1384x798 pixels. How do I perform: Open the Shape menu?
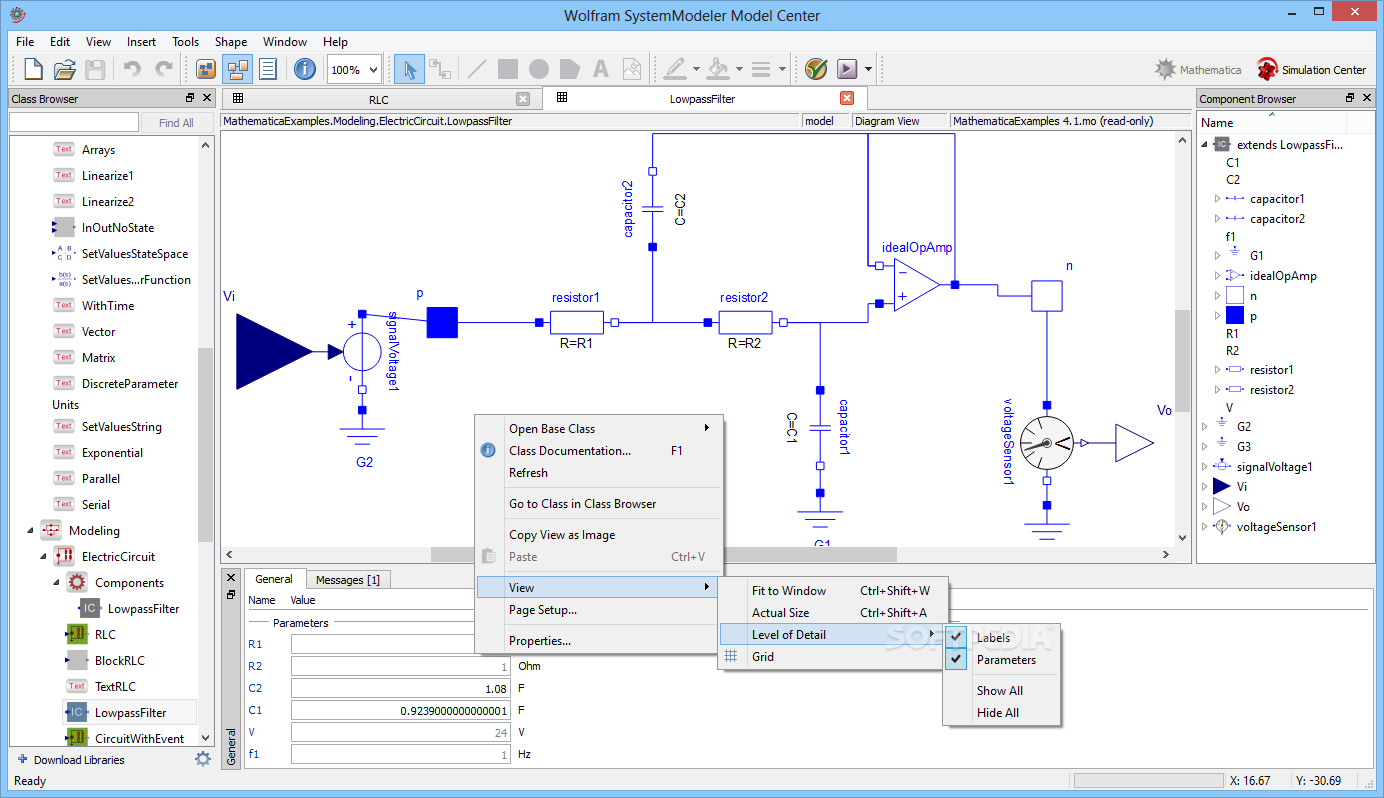231,42
